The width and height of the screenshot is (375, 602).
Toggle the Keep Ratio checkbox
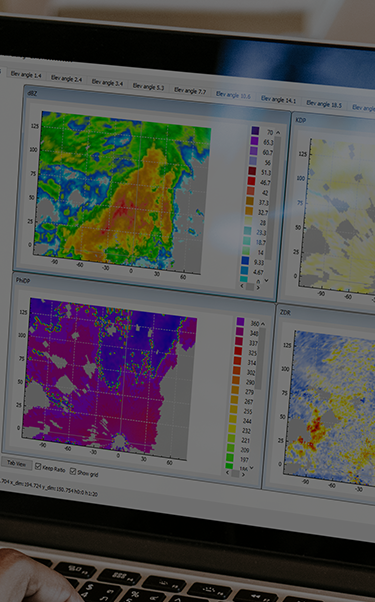tap(38, 466)
